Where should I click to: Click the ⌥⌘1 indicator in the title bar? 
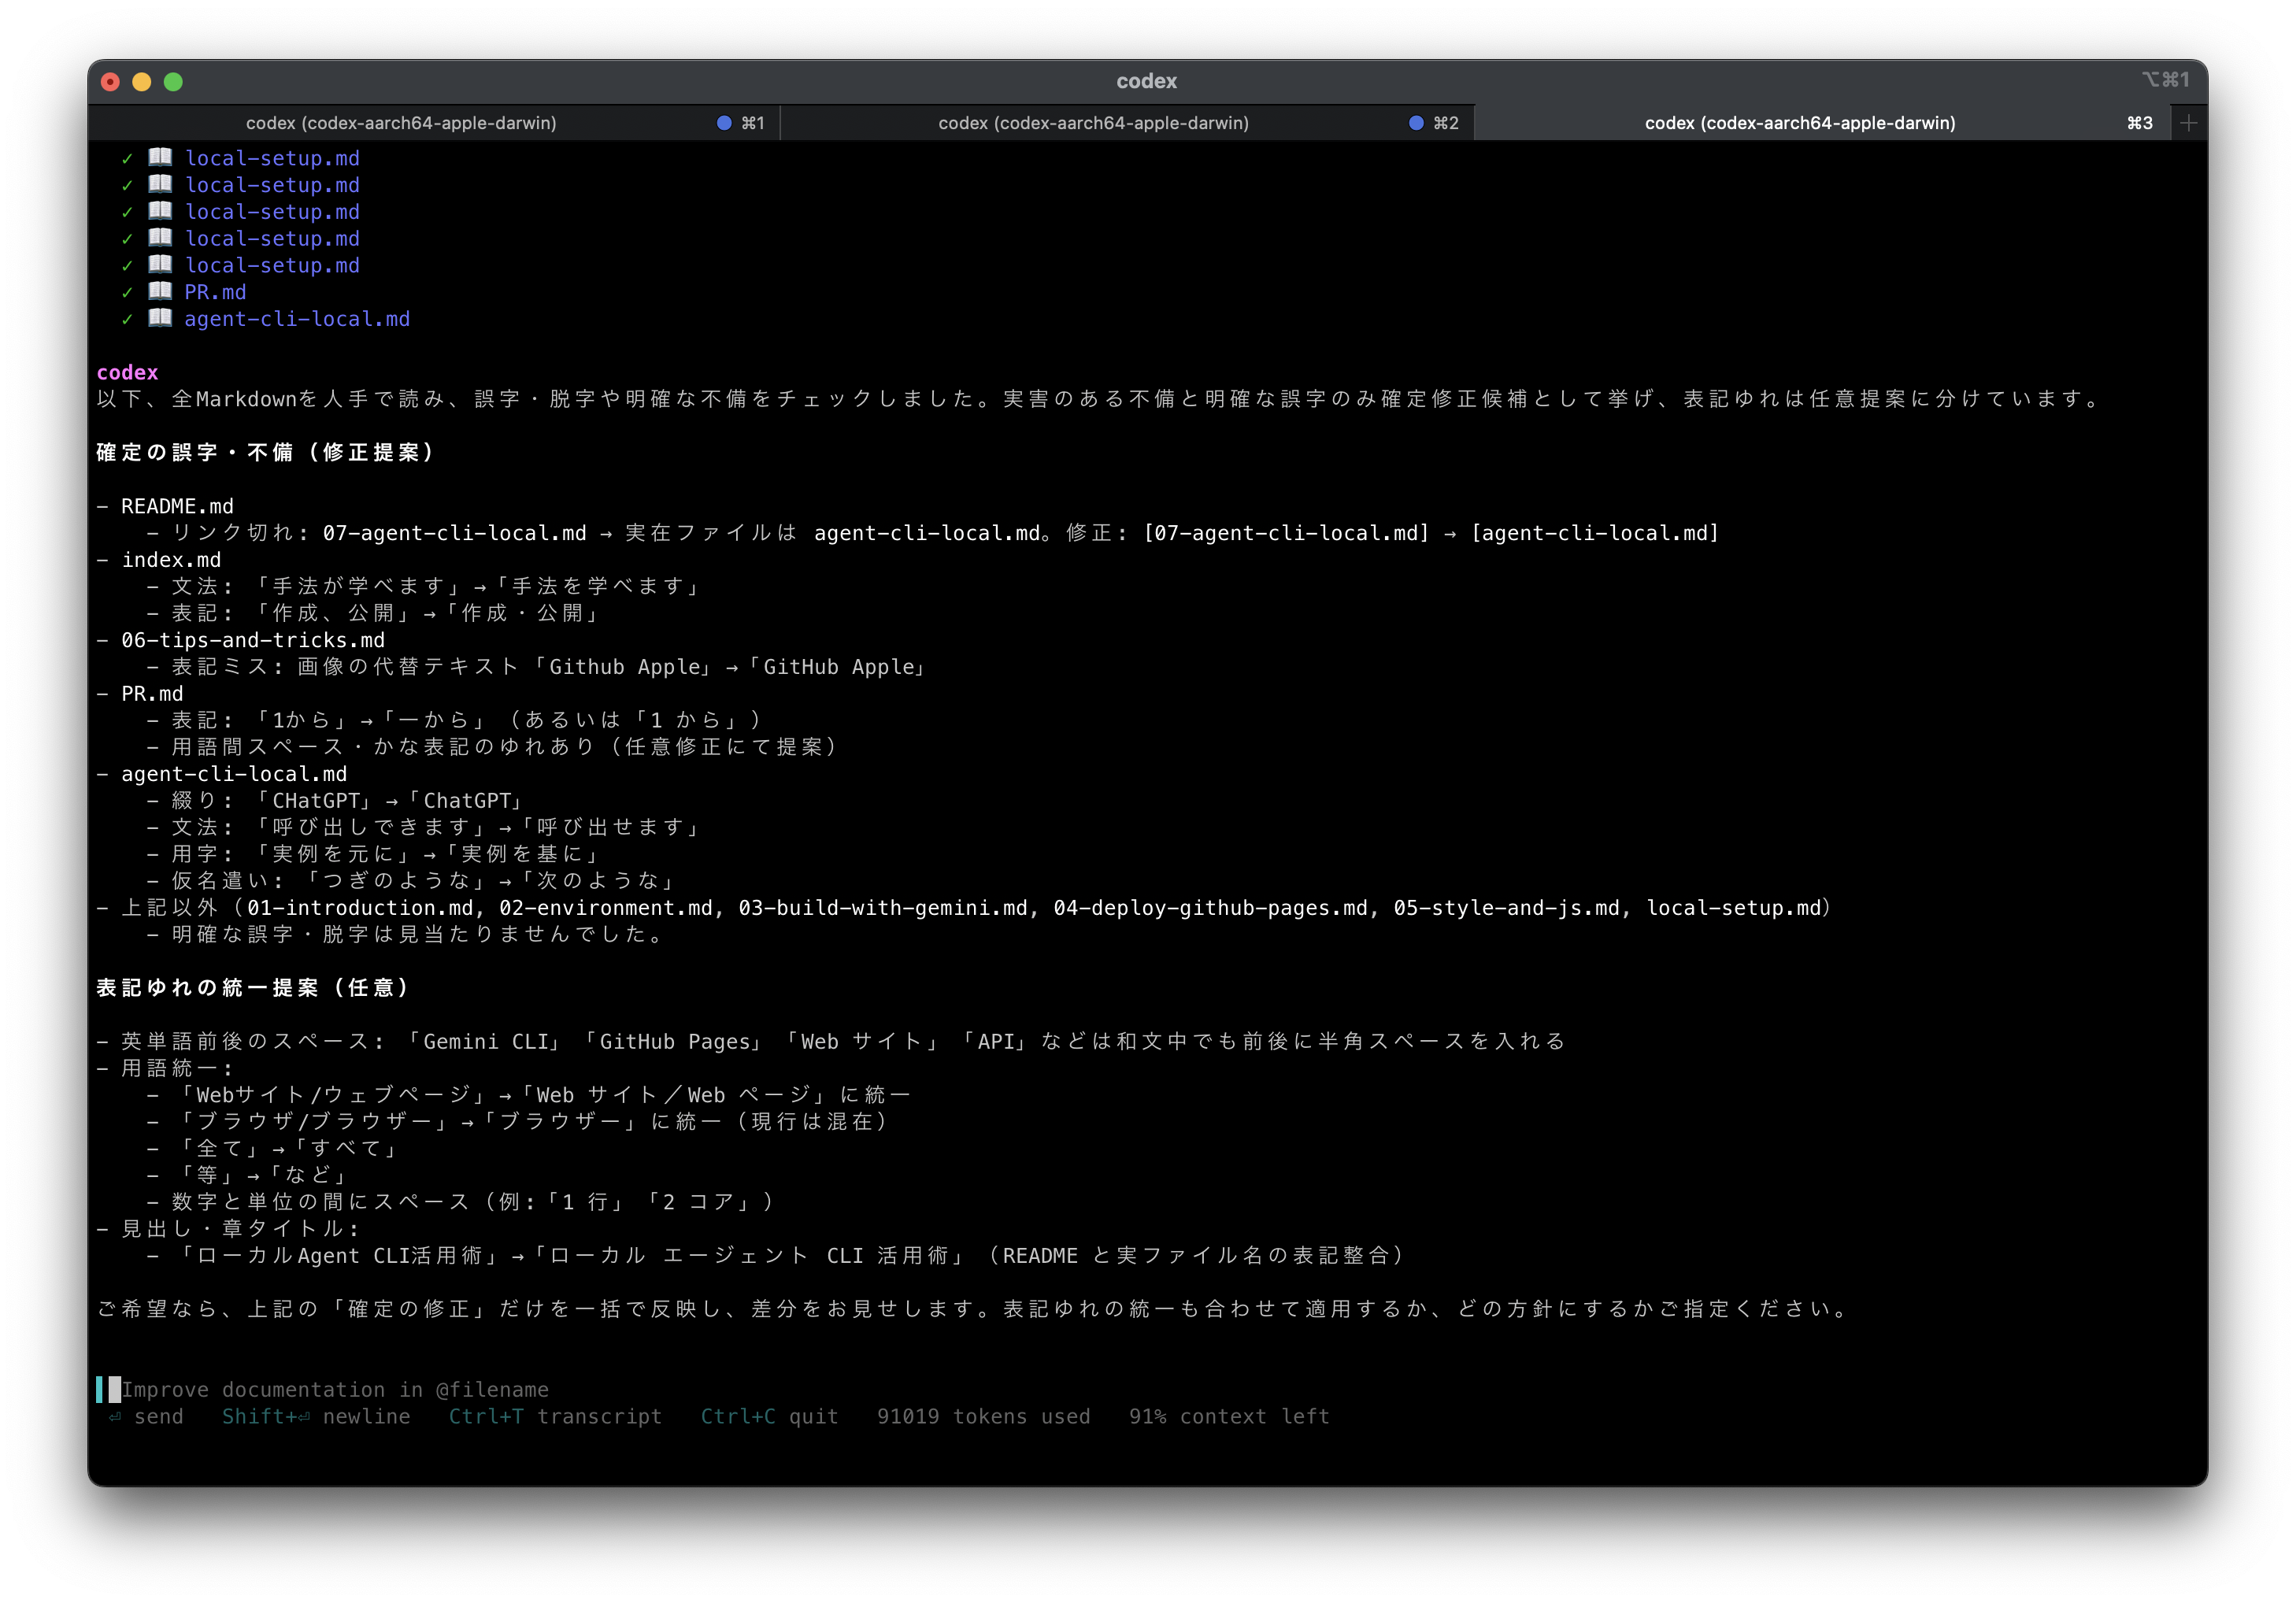2166,80
